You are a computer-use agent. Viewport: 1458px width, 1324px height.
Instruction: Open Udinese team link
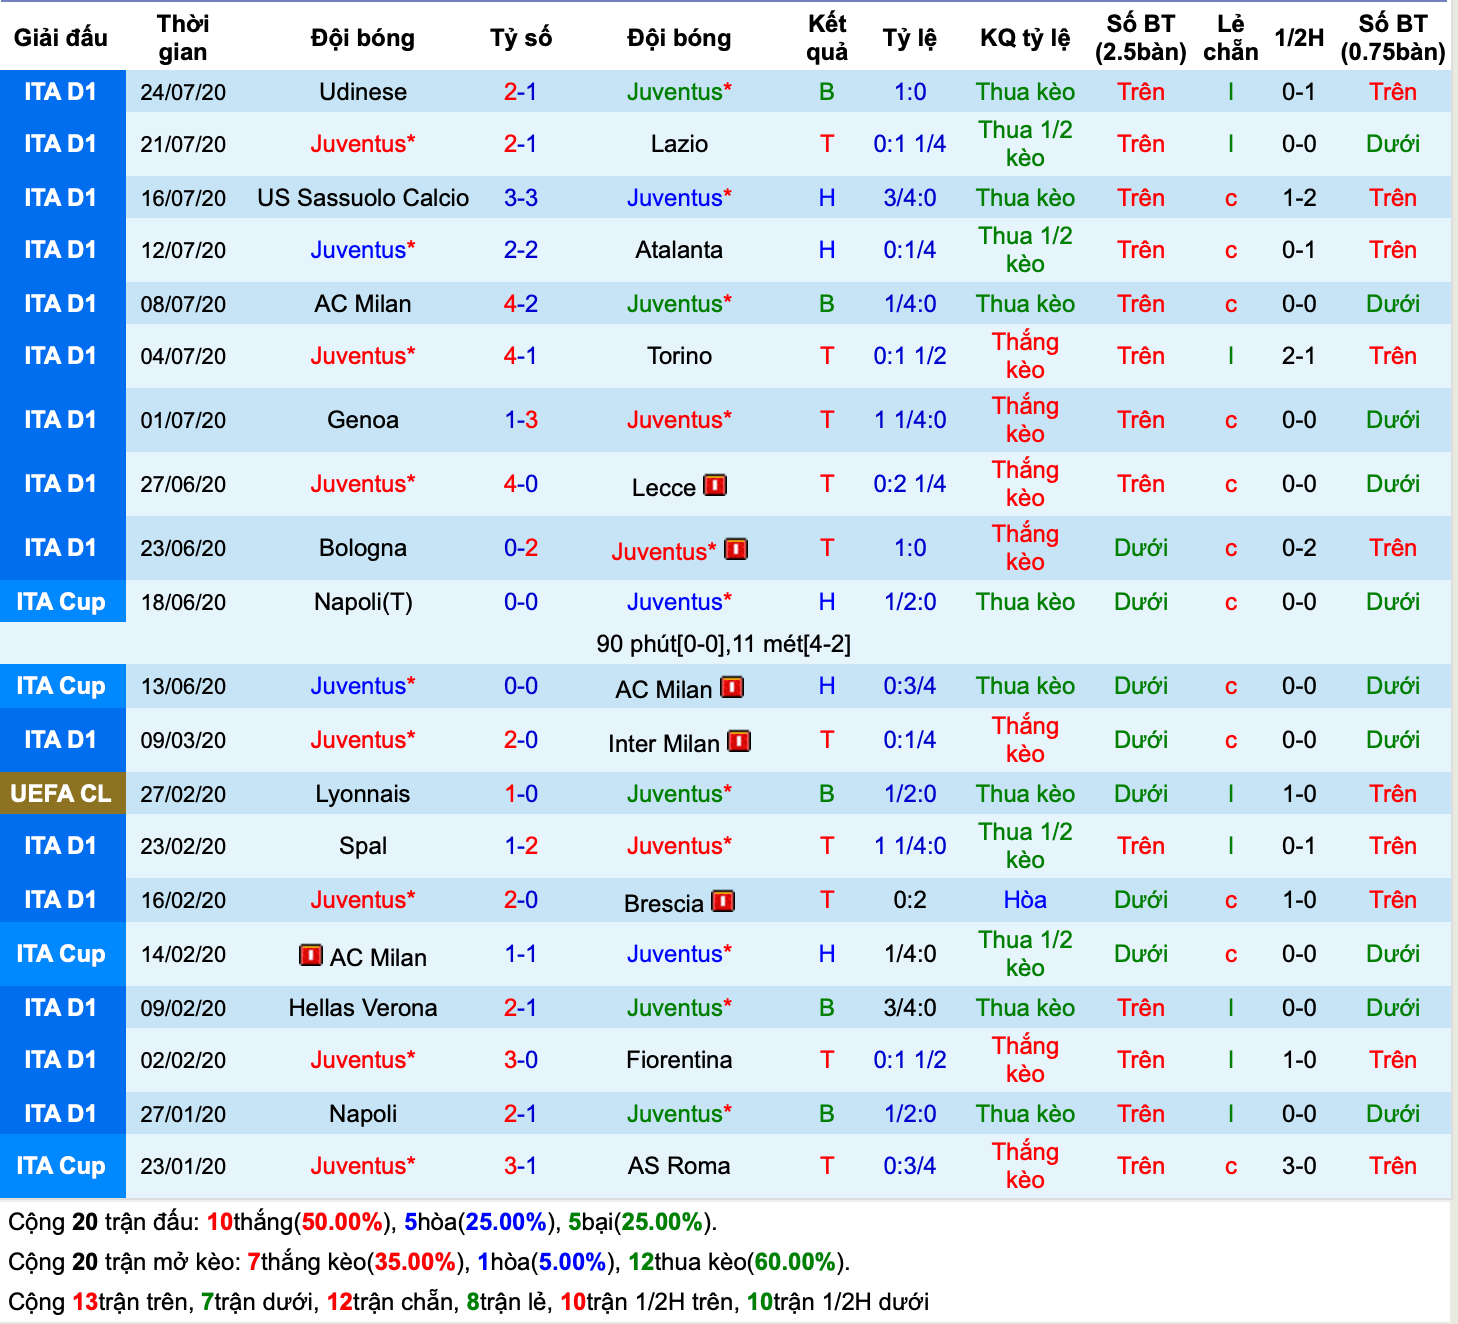coord(363,92)
